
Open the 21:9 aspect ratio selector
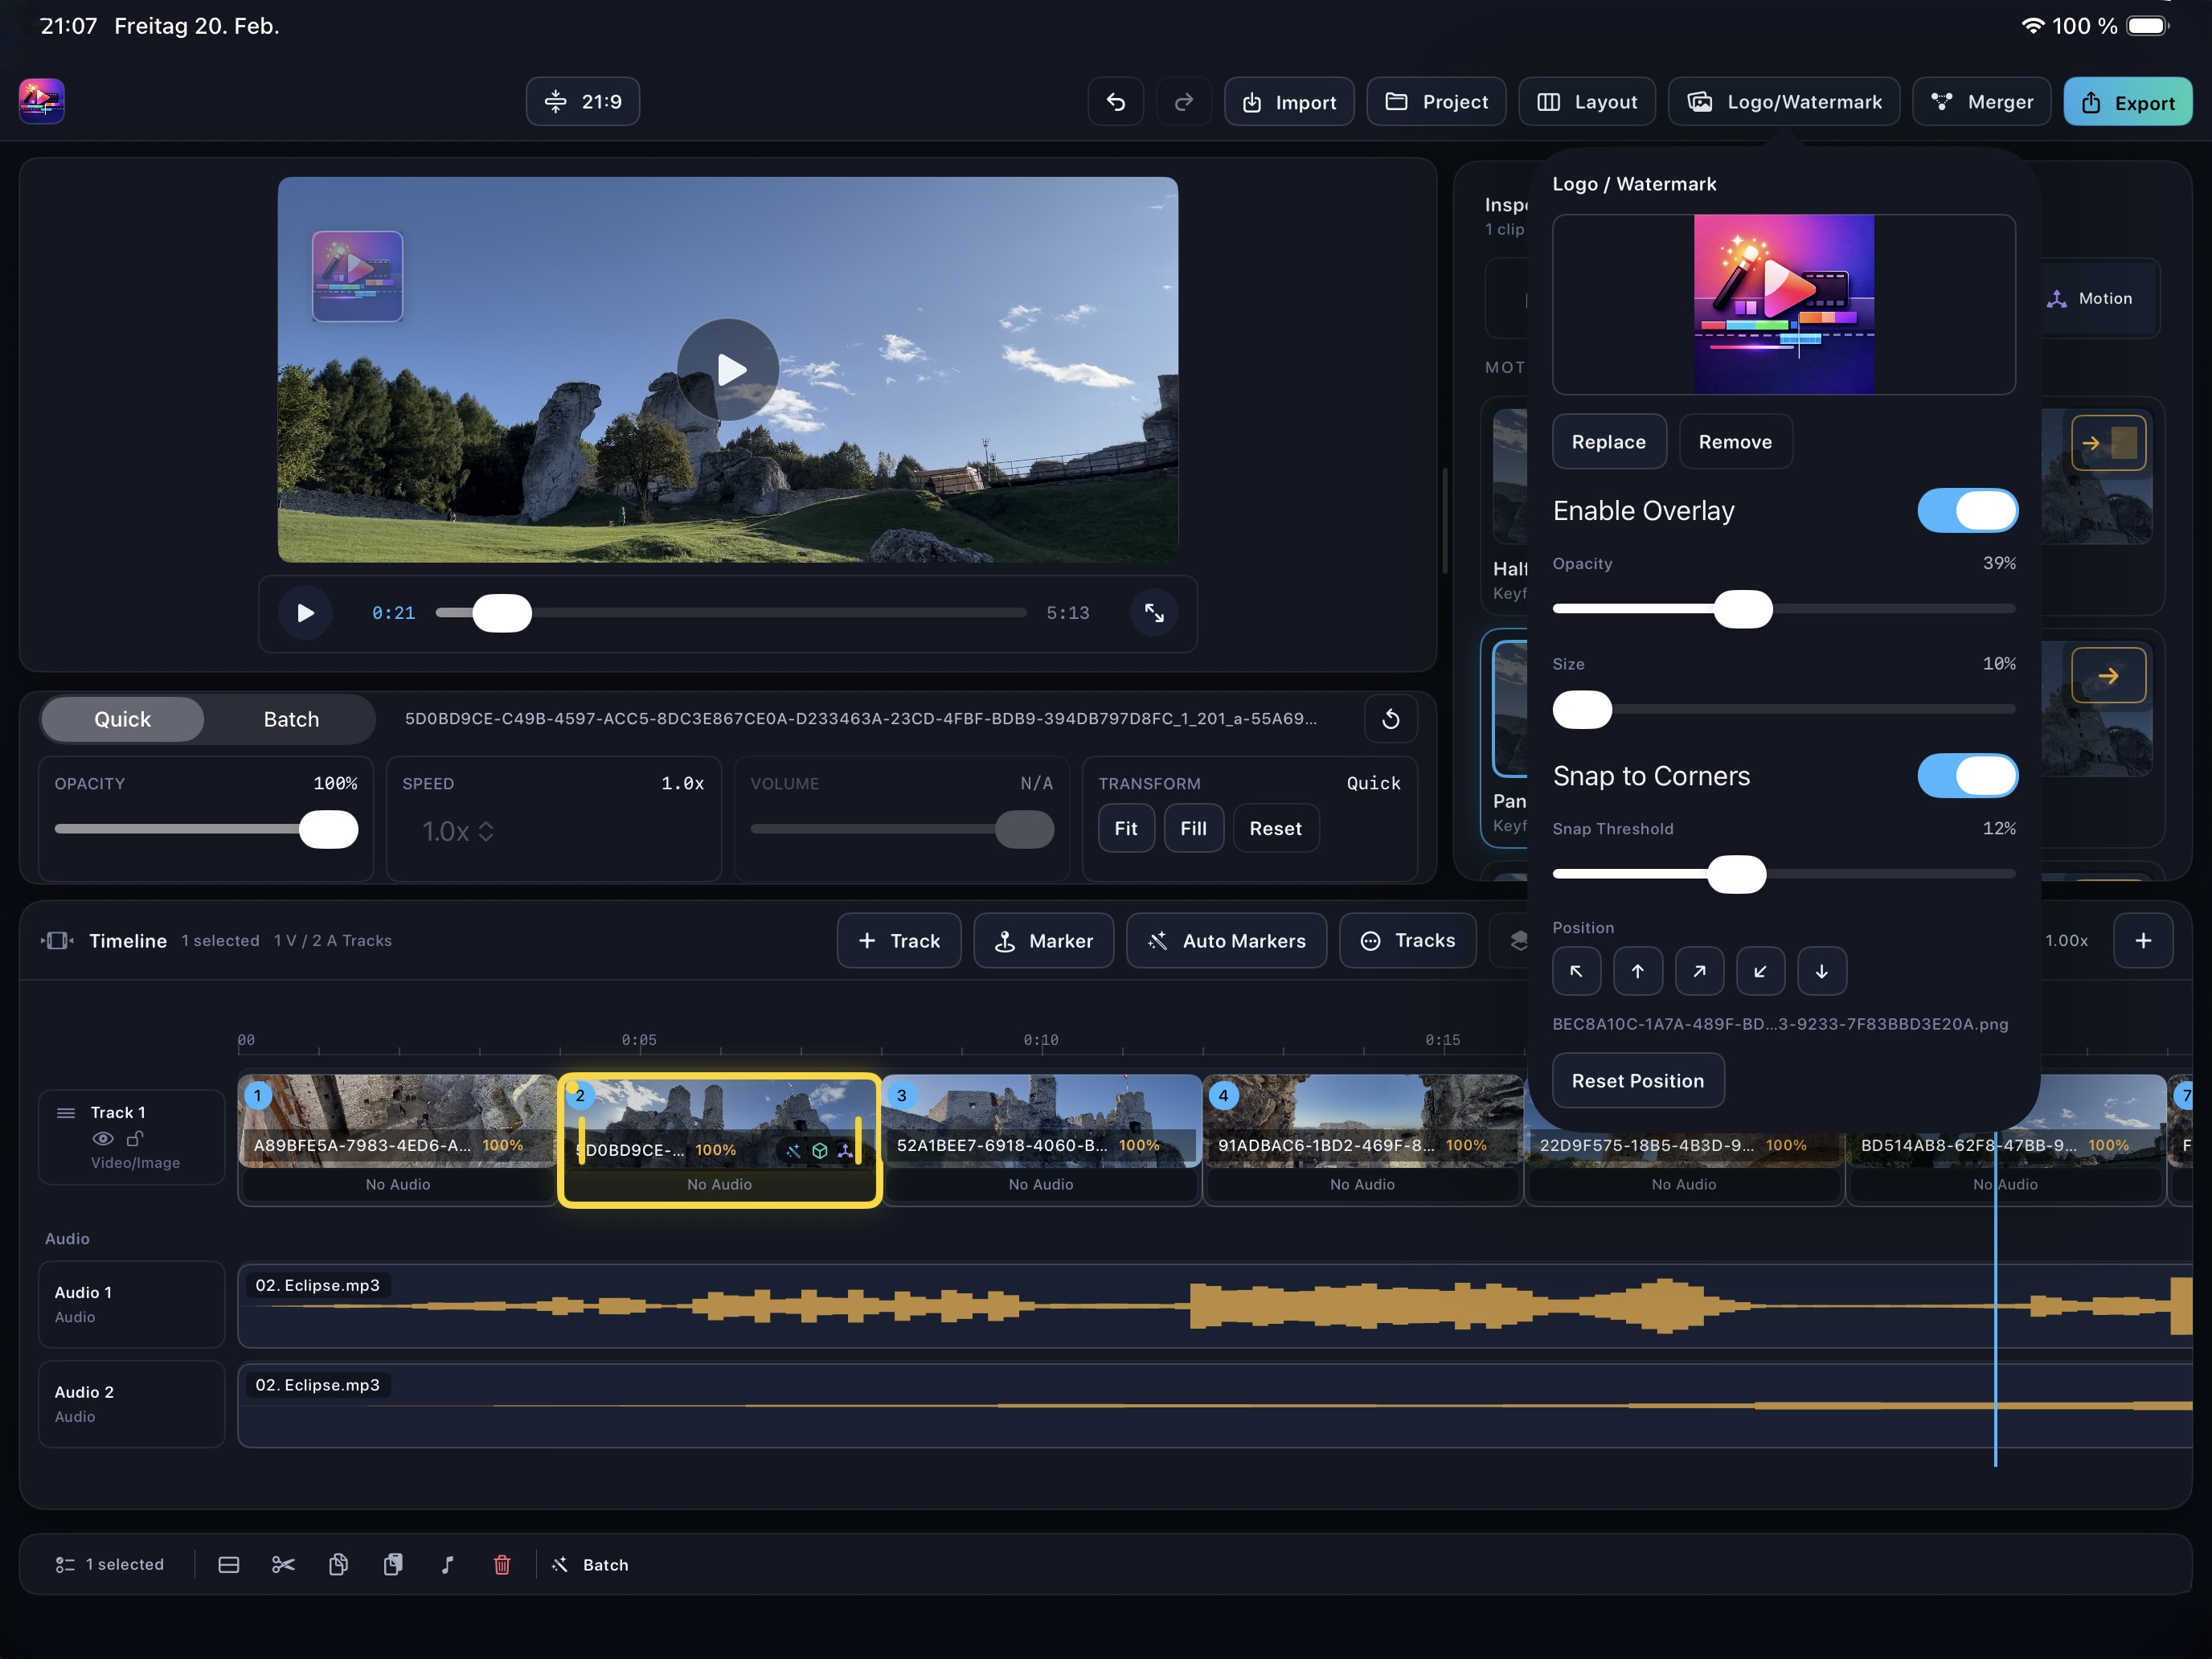tap(582, 101)
